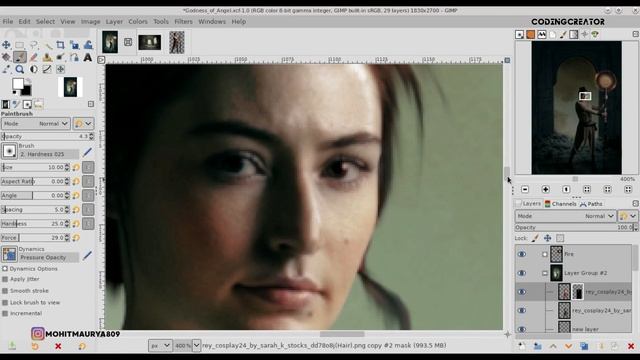Viewport: 640px width, 360px height.
Task: Click the Pressure Opacity dynamics name
Action: [49, 258]
